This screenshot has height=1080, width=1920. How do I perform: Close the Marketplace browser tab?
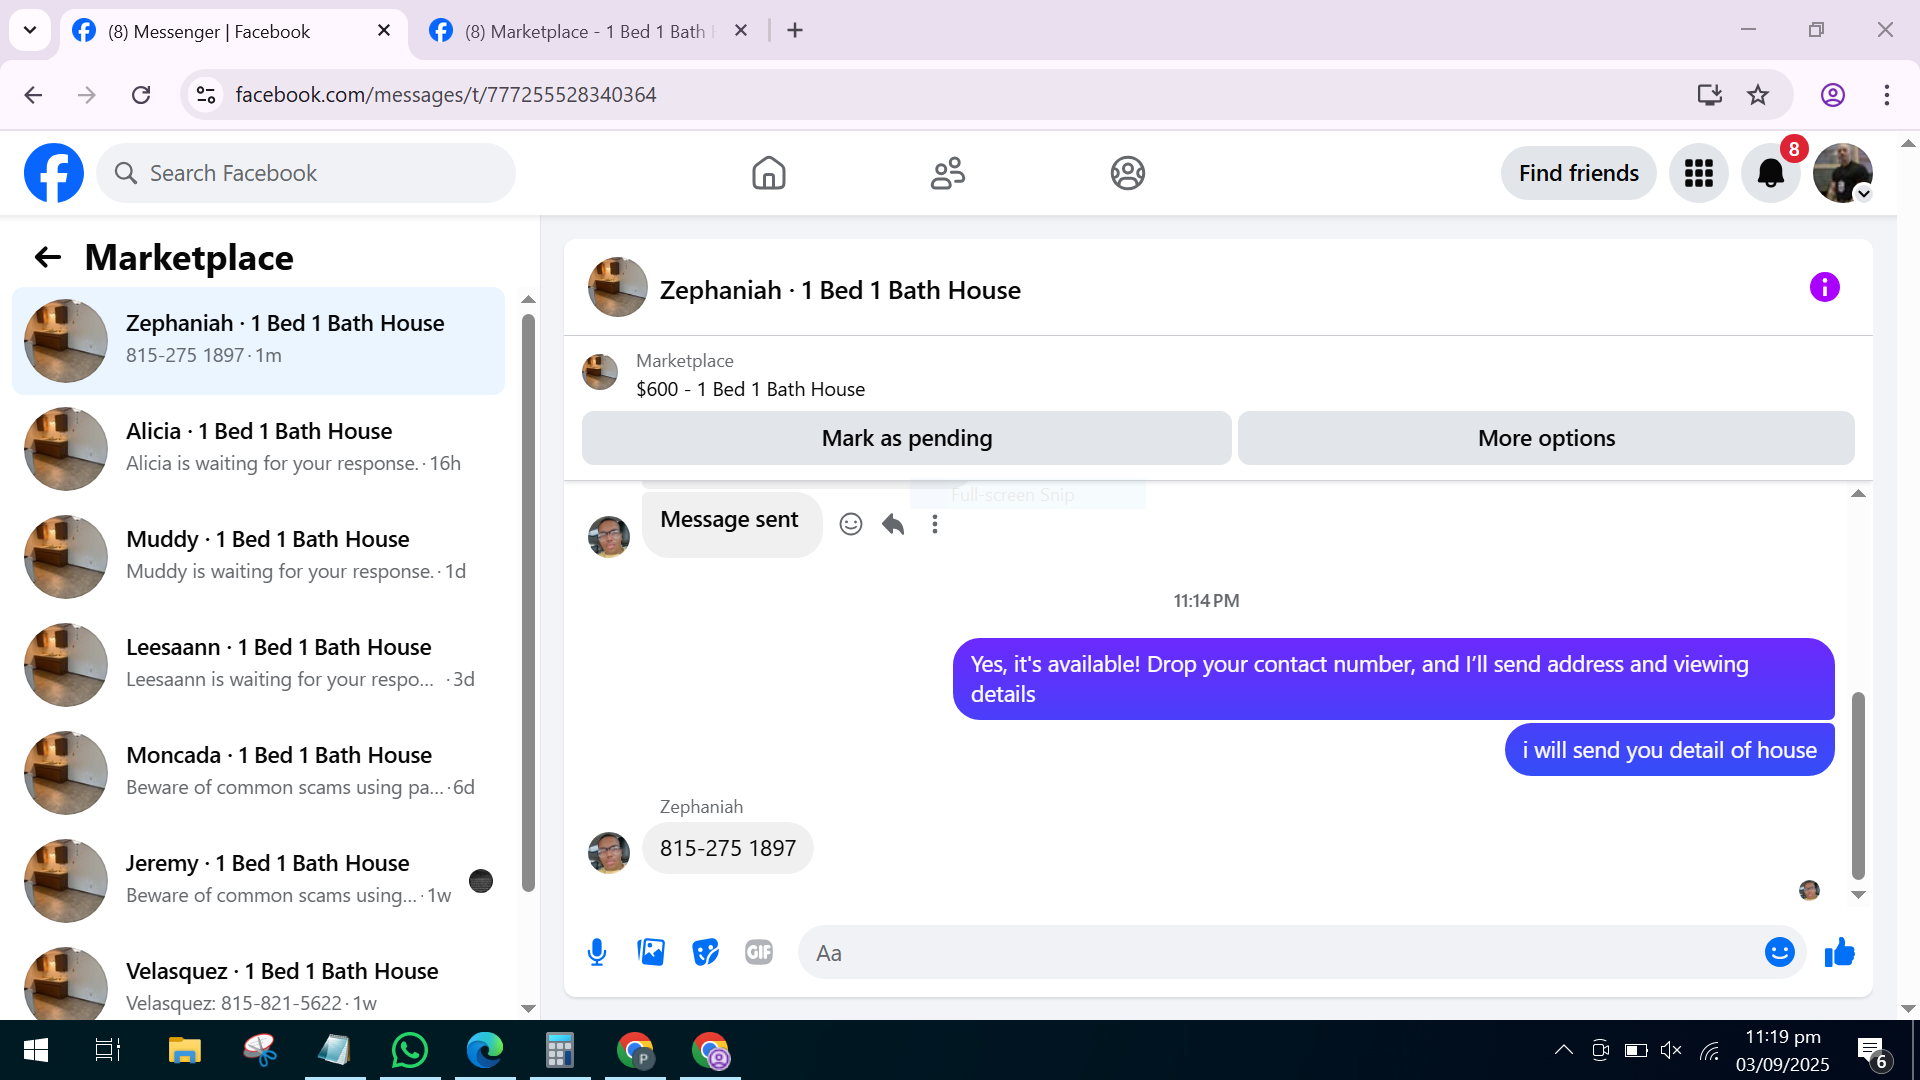pos(741,31)
